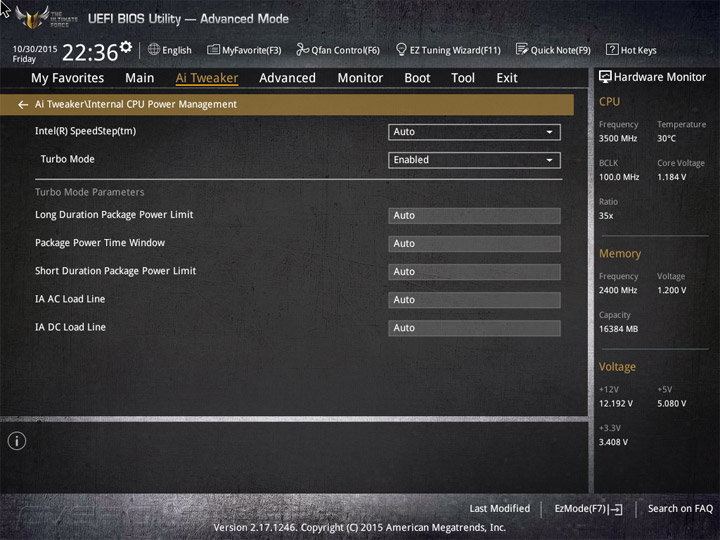Click memory voltage 1.200 V
The width and height of the screenshot is (720, 540).
tap(671, 290)
